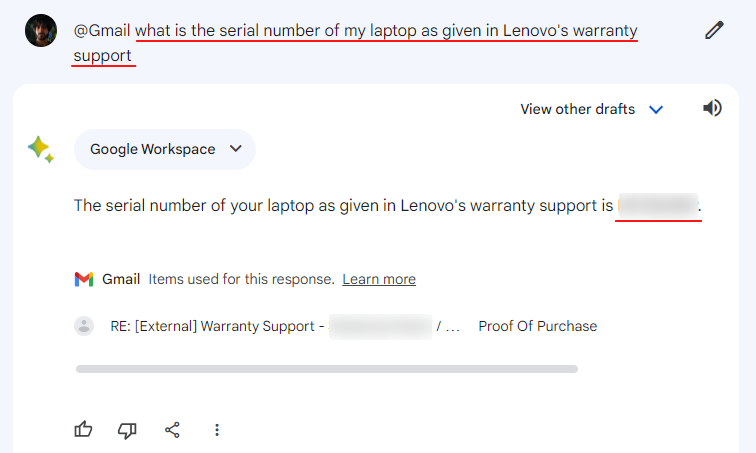Image resolution: width=756 pixels, height=453 pixels.
Task: Open the Proof Of Purchase item
Action: (x=538, y=326)
